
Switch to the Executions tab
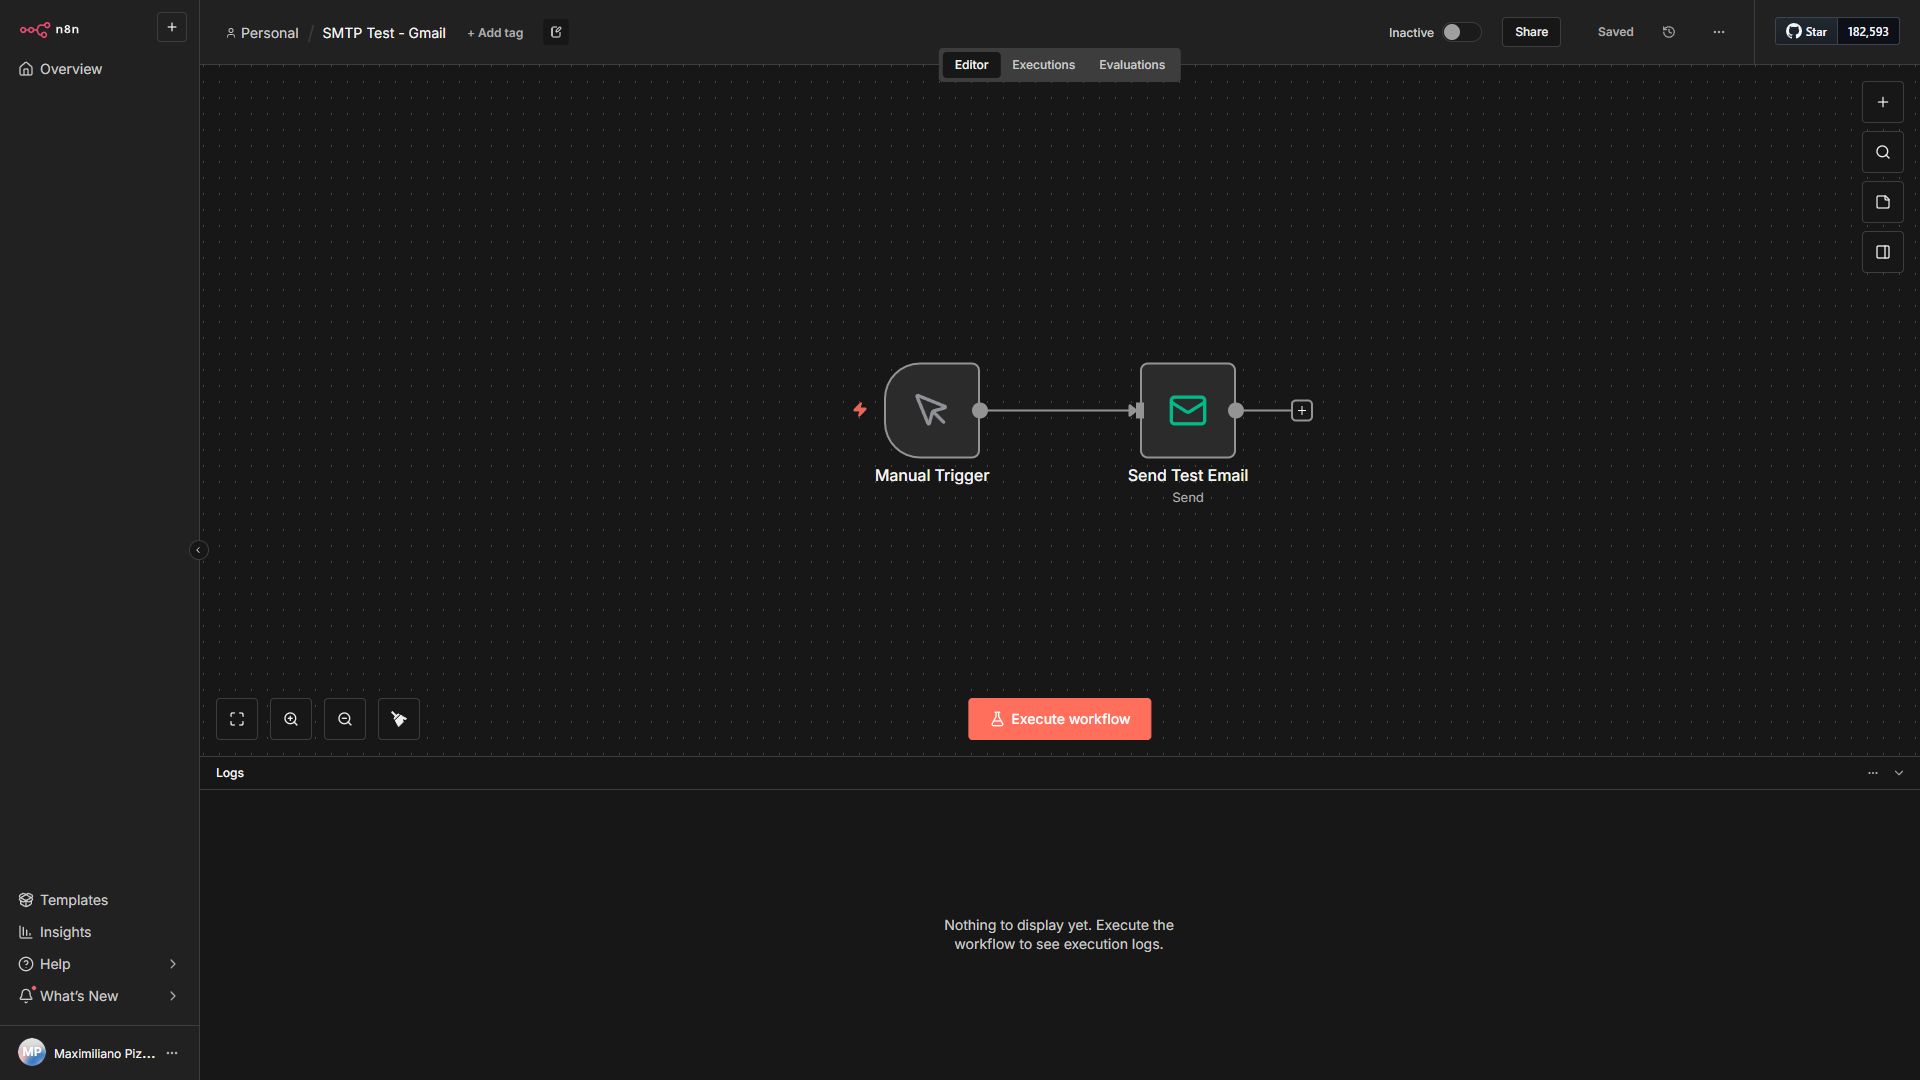pyautogui.click(x=1042, y=64)
